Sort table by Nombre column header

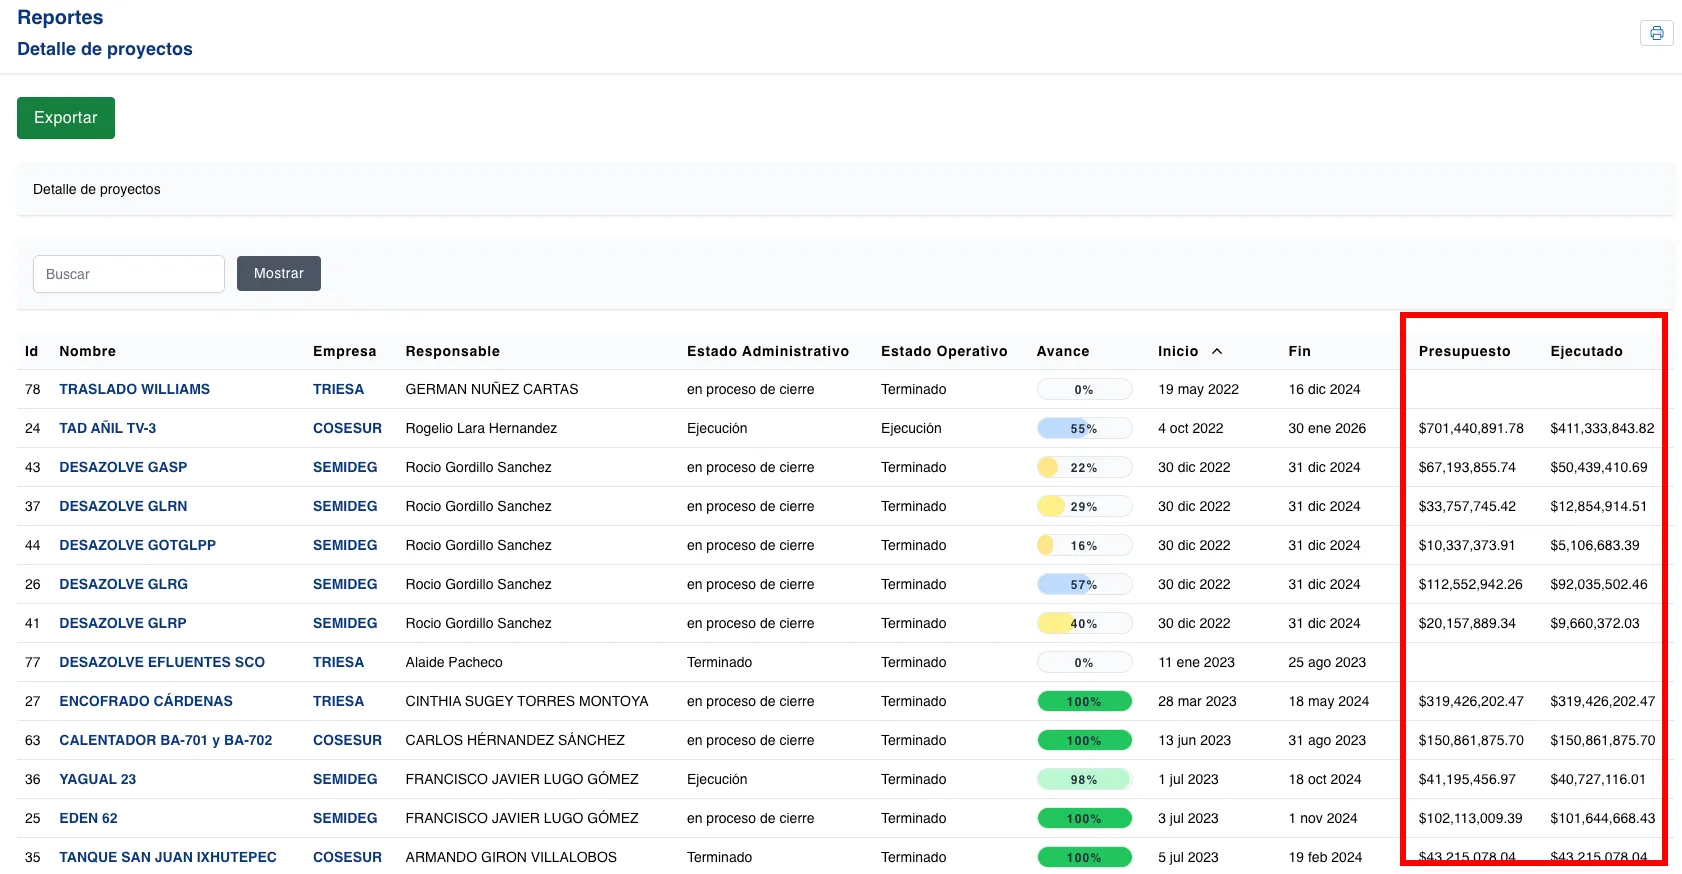point(87,351)
